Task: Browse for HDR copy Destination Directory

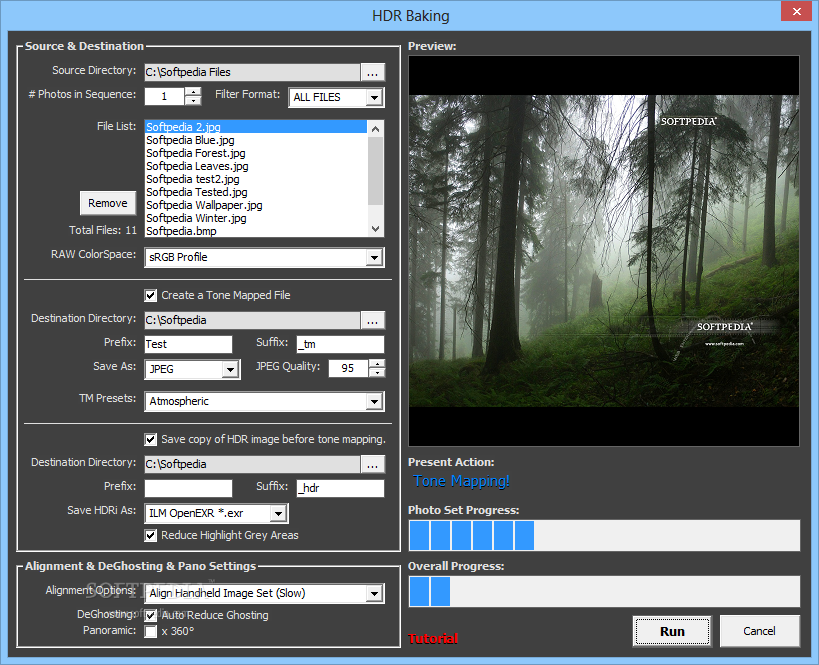Action: point(372,465)
